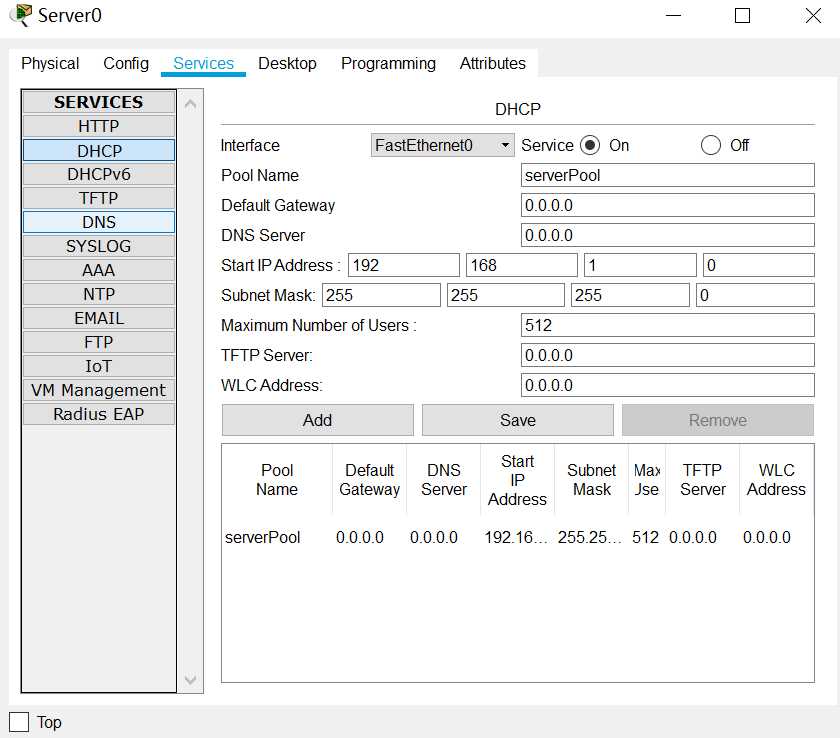The height and width of the screenshot is (738, 840).
Task: Select the NTP service
Action: [x=99, y=294]
